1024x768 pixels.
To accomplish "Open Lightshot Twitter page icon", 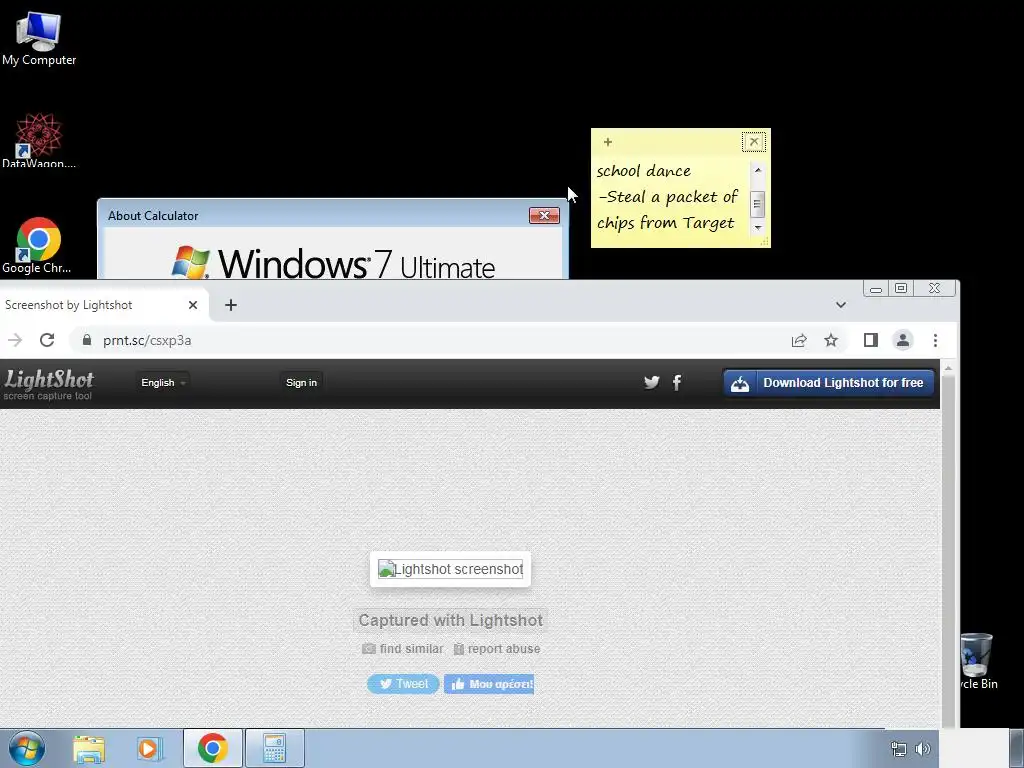I will click(x=651, y=383).
